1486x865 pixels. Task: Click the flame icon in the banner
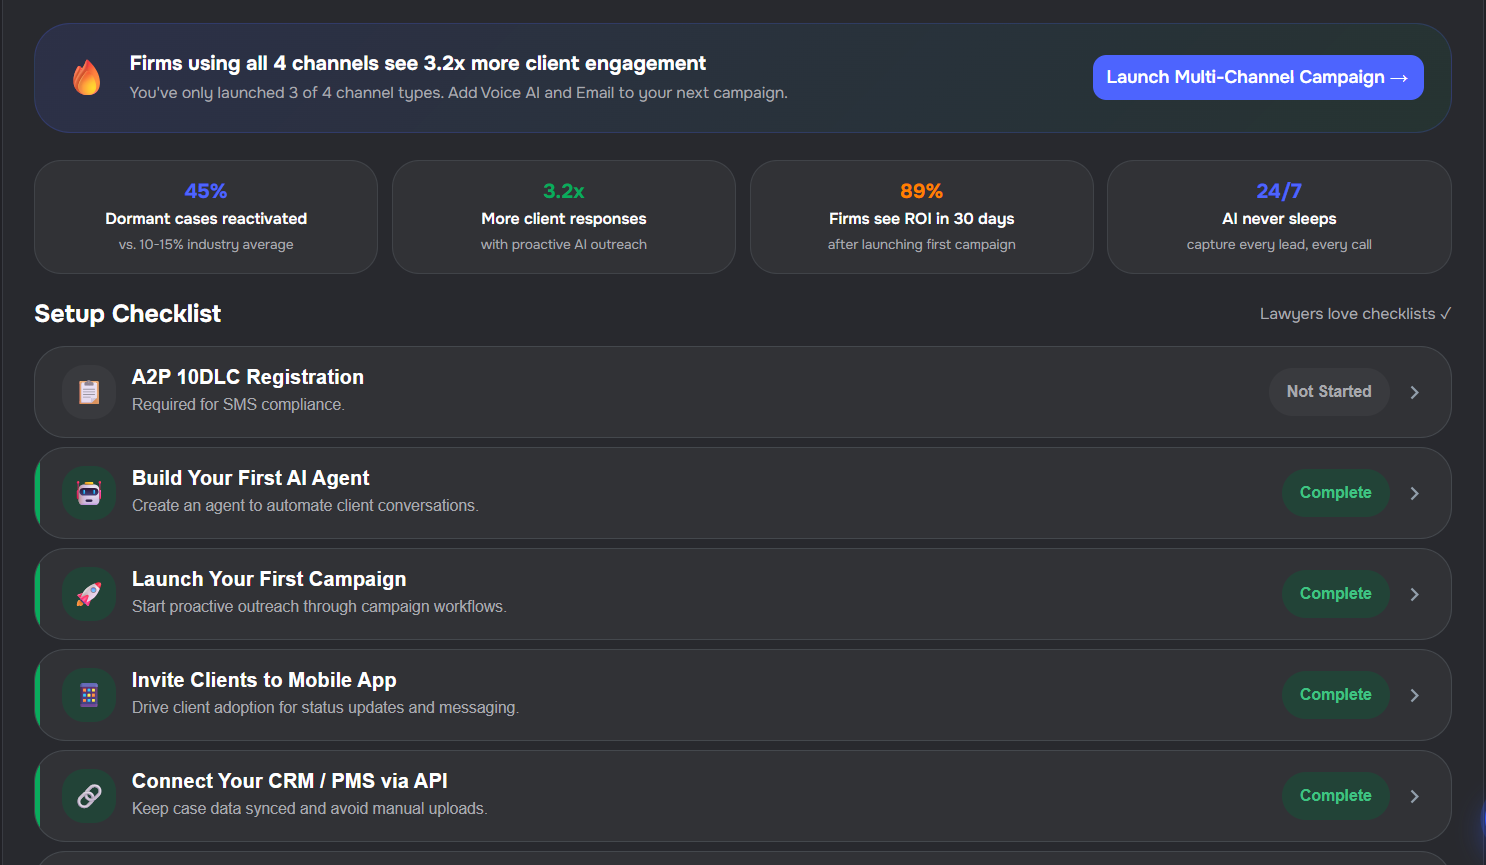pos(87,78)
